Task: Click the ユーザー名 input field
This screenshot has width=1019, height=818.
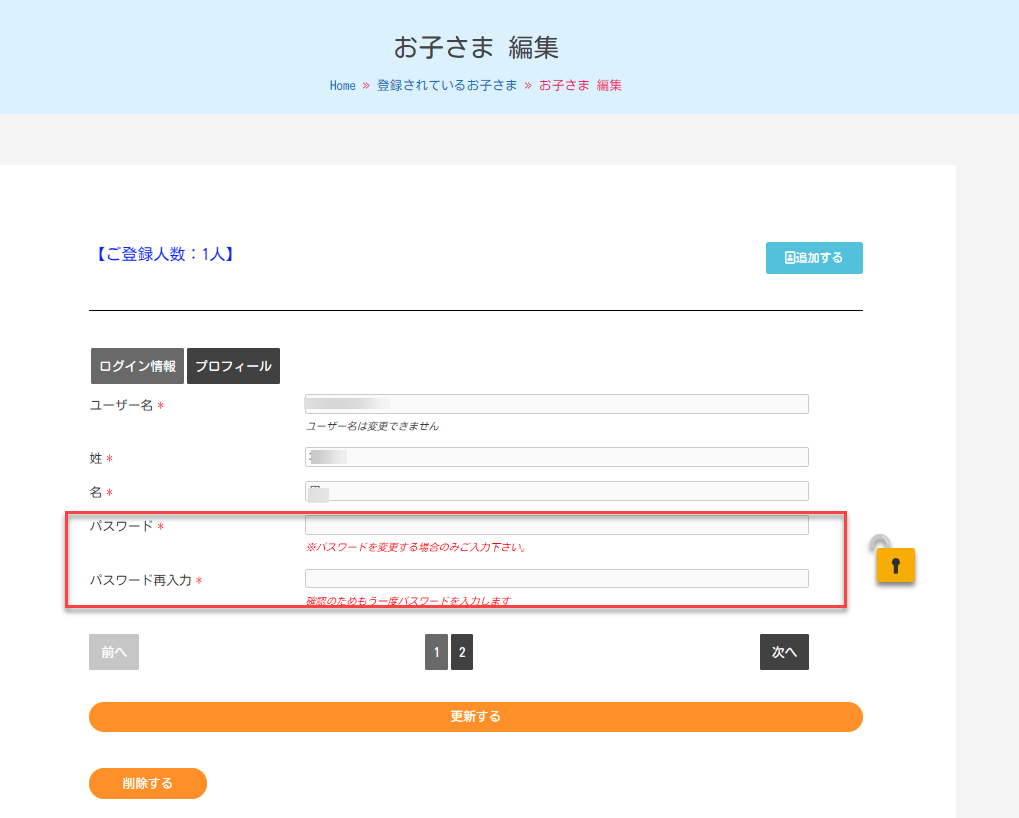Action: (x=556, y=404)
